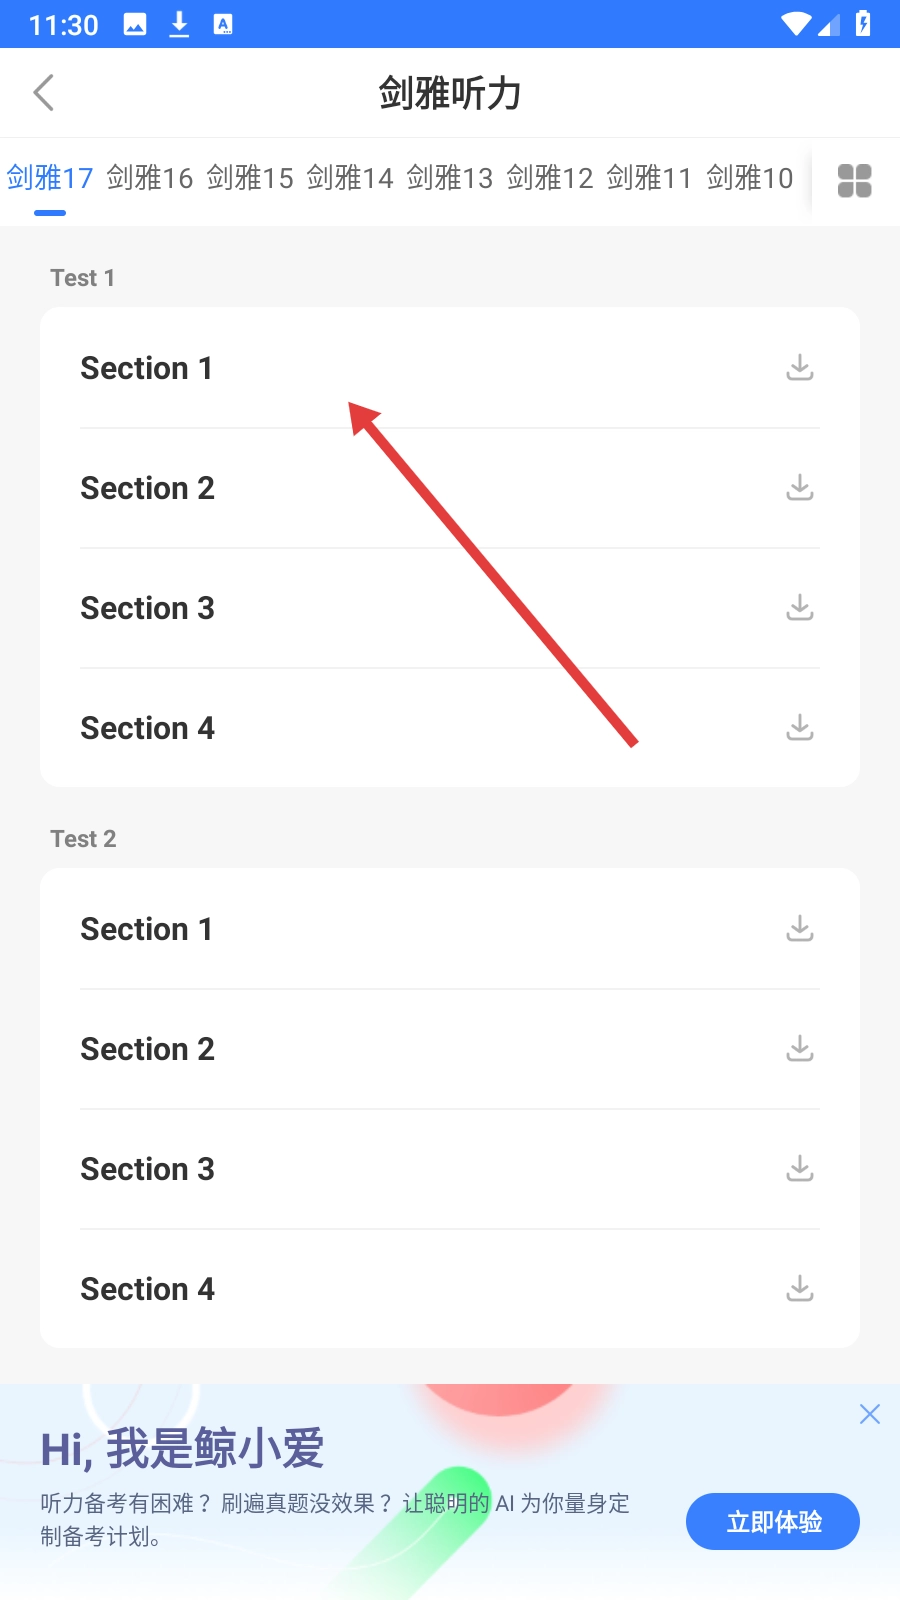Select the 剑雅14 tab
The image size is (900, 1600).
click(350, 179)
